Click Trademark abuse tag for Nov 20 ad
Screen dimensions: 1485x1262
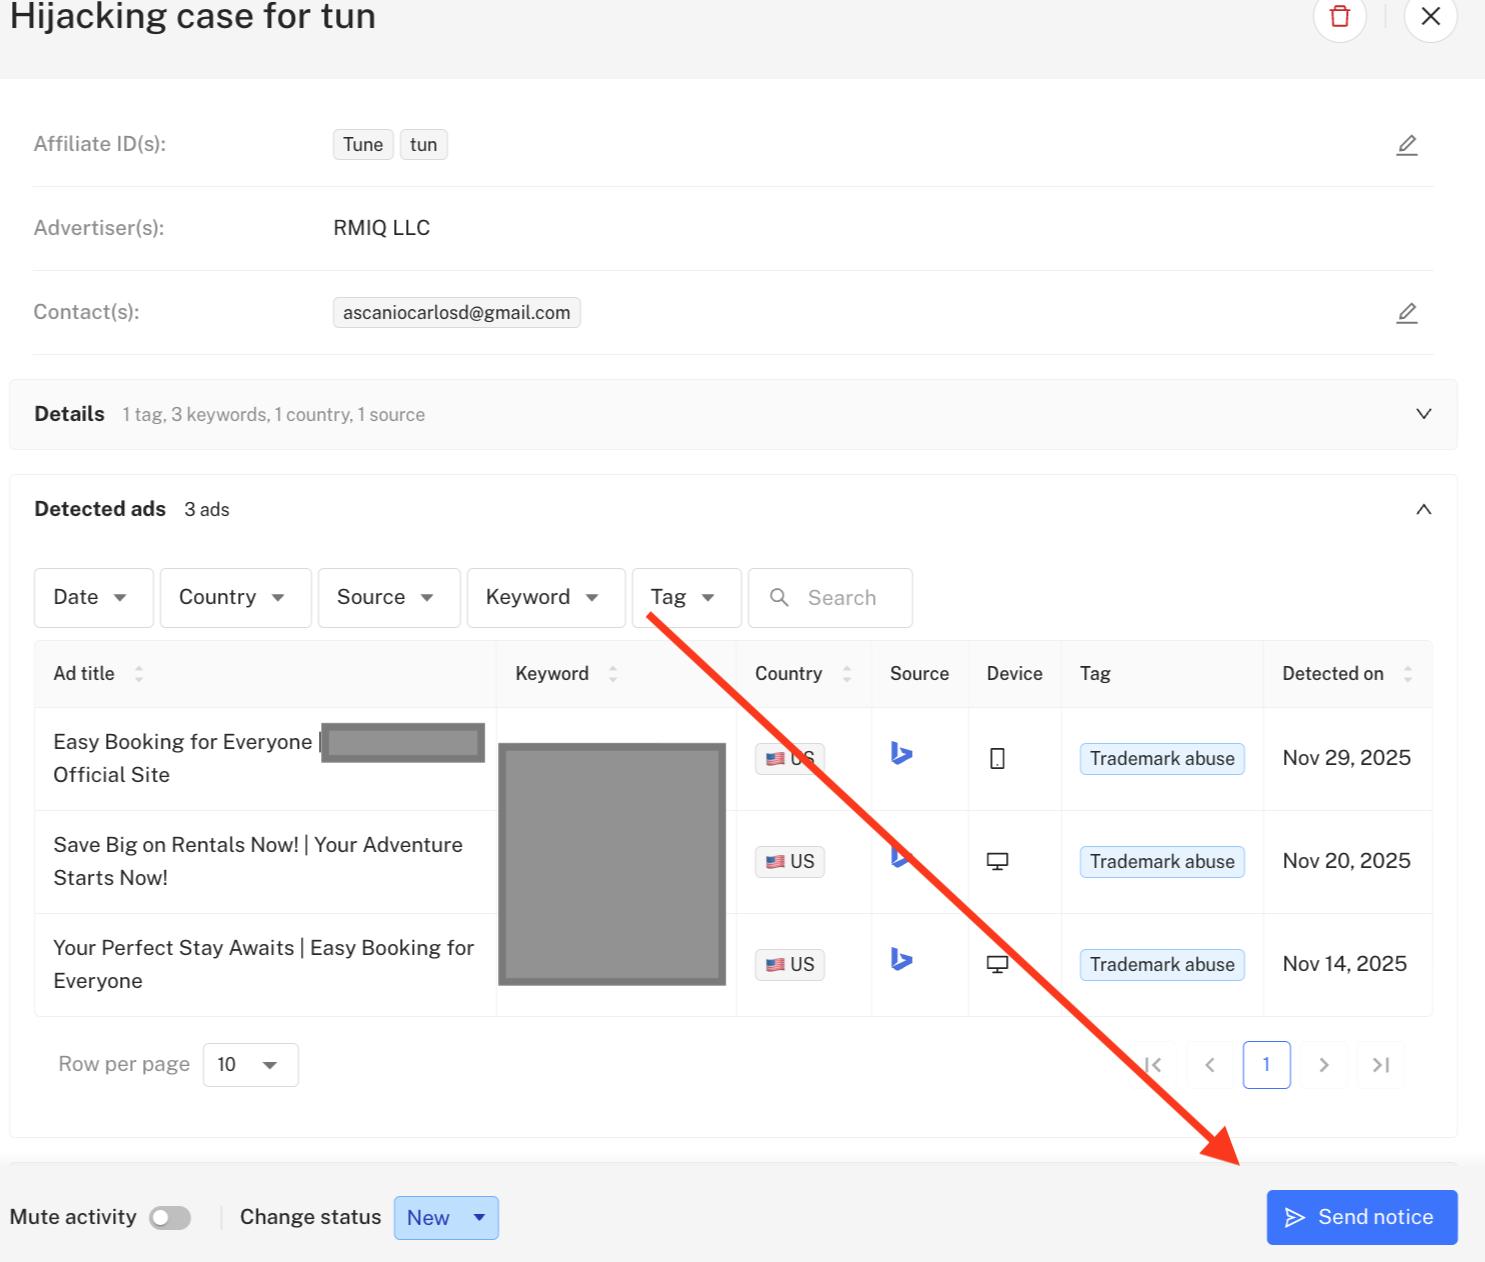click(1162, 862)
